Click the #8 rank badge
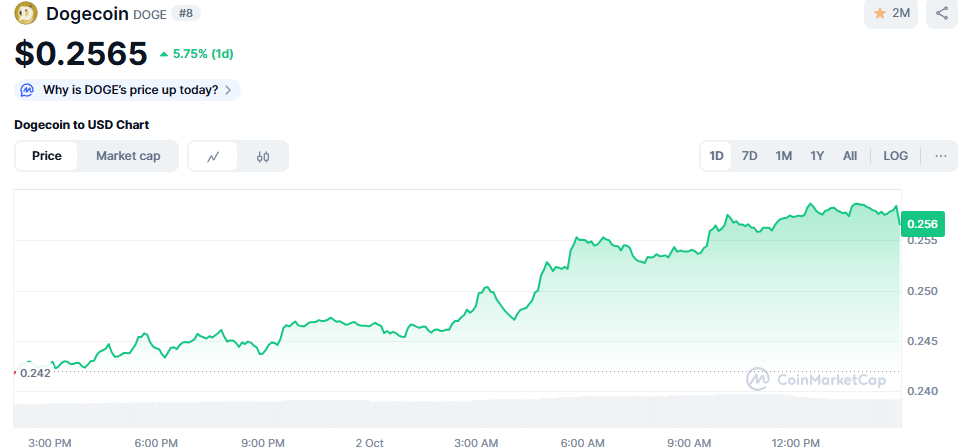Screen dimensions: 966x448 pos(184,14)
